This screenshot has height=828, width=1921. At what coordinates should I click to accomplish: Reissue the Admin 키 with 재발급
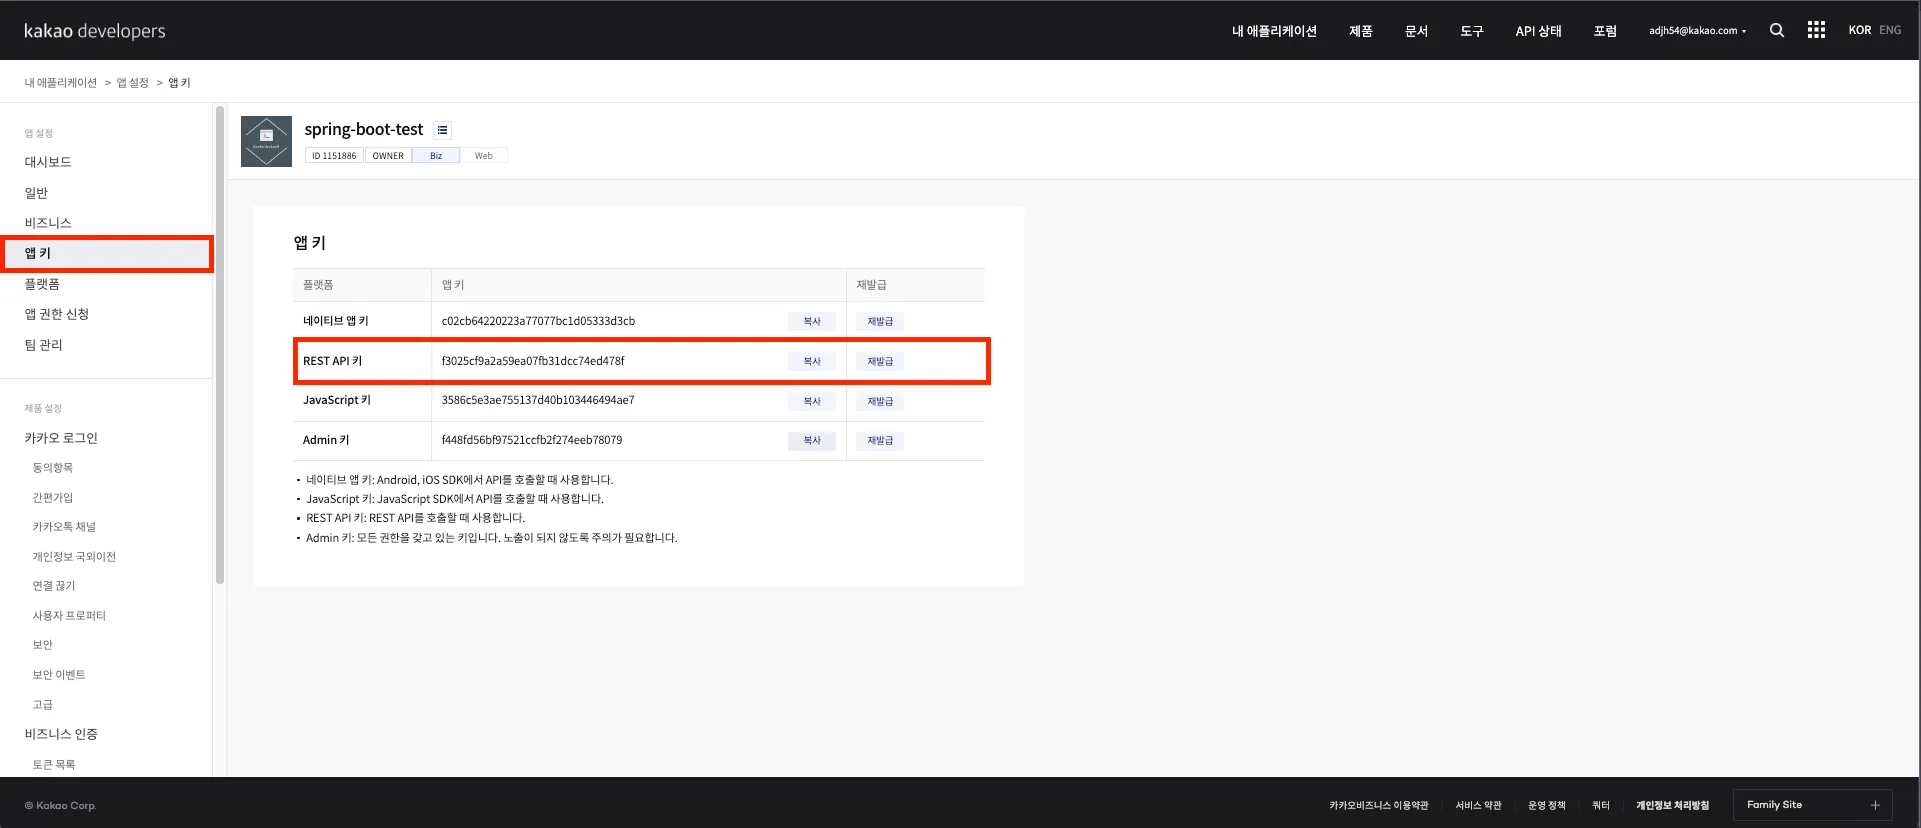[880, 441]
